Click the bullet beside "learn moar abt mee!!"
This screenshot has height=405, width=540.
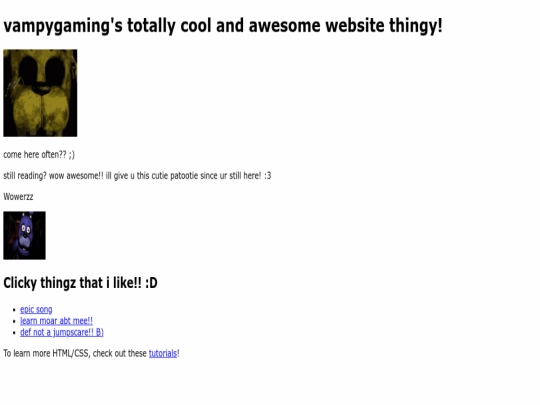14,322
